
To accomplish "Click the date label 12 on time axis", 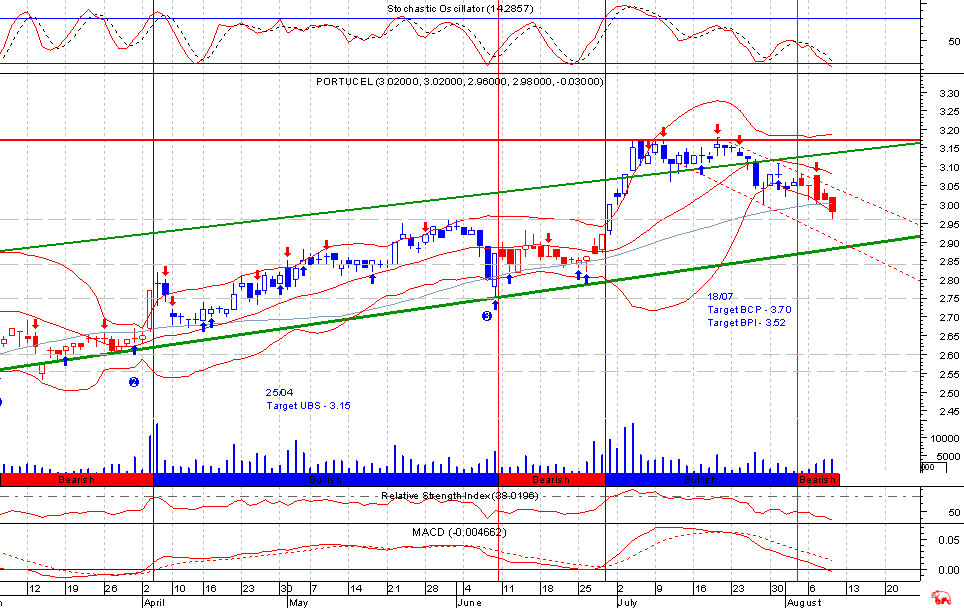I will 34,589.
